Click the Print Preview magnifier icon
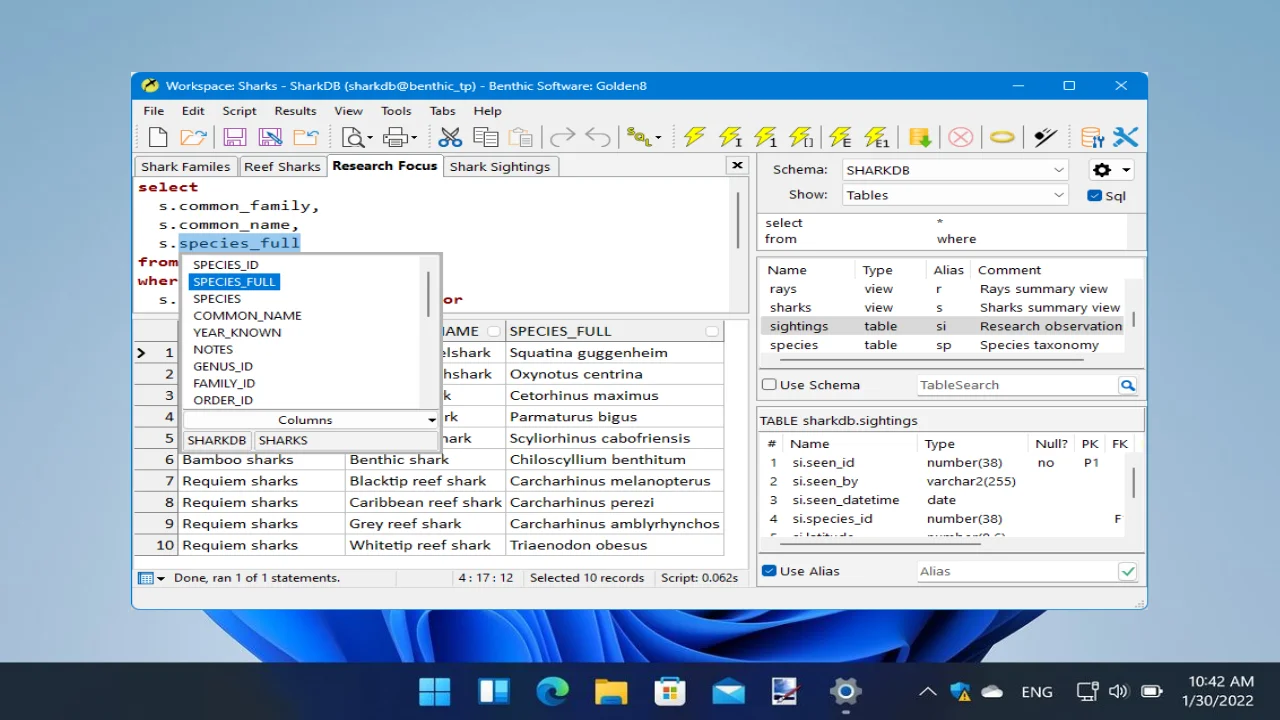 353,137
